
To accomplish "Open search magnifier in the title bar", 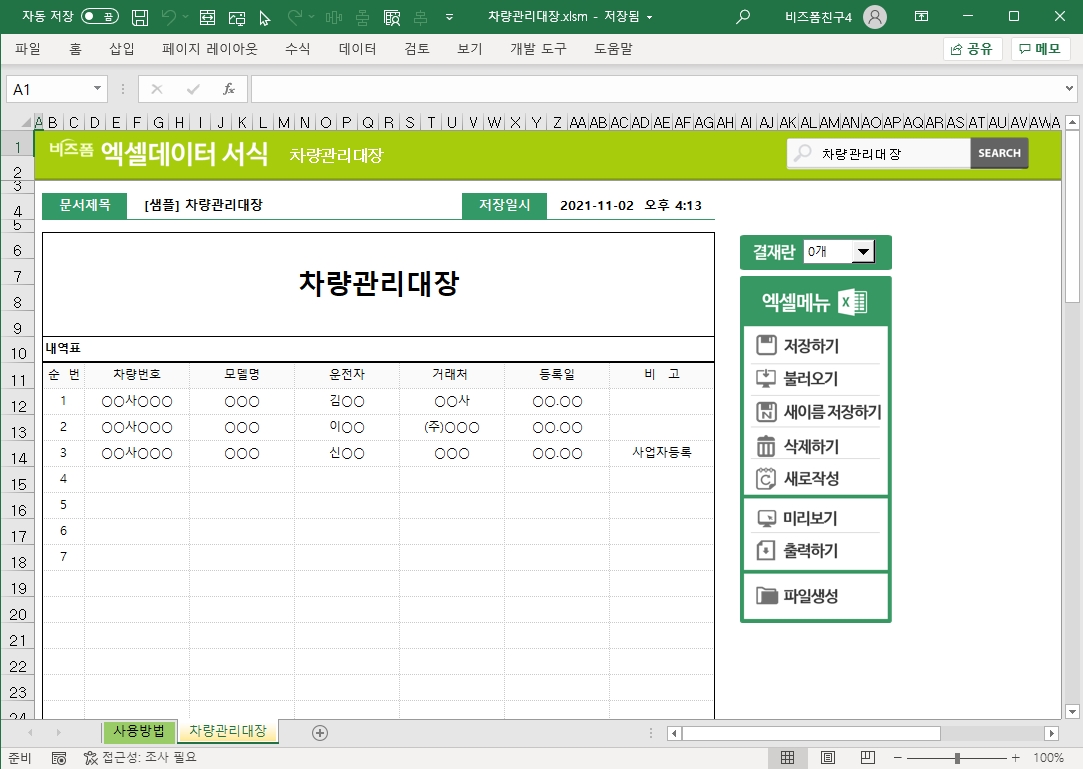I will (743, 17).
